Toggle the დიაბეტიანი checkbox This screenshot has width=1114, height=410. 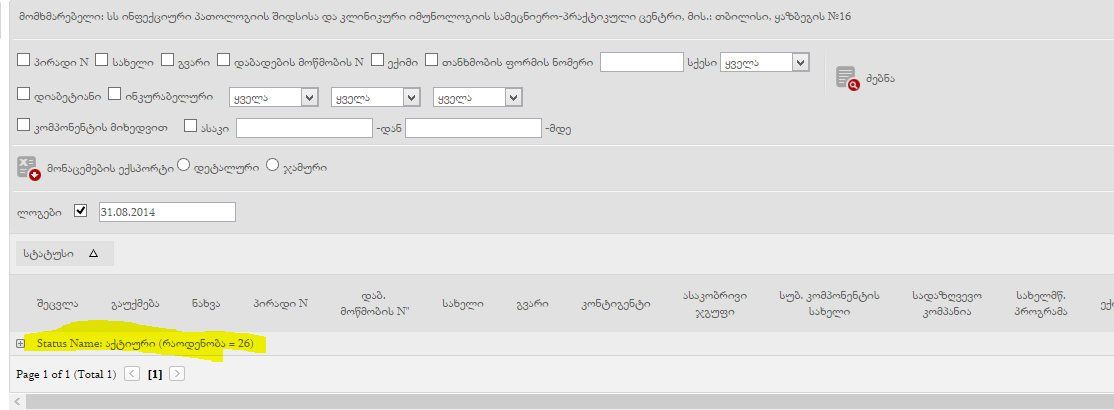pyautogui.click(x=24, y=95)
